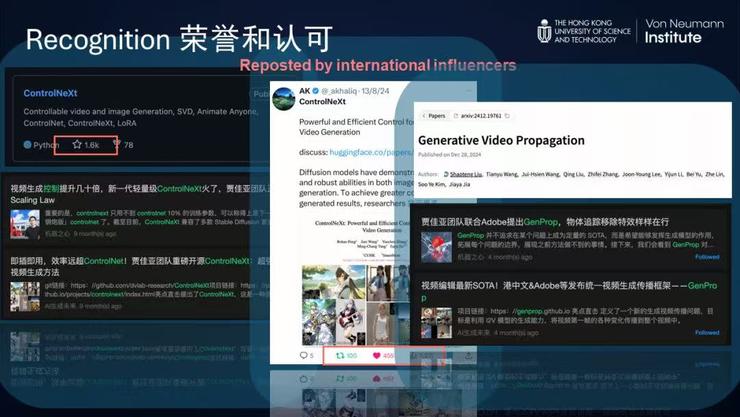This screenshot has width=740, height=417.
Task: Click the ControlNeXt repository description text
Action: point(141,117)
